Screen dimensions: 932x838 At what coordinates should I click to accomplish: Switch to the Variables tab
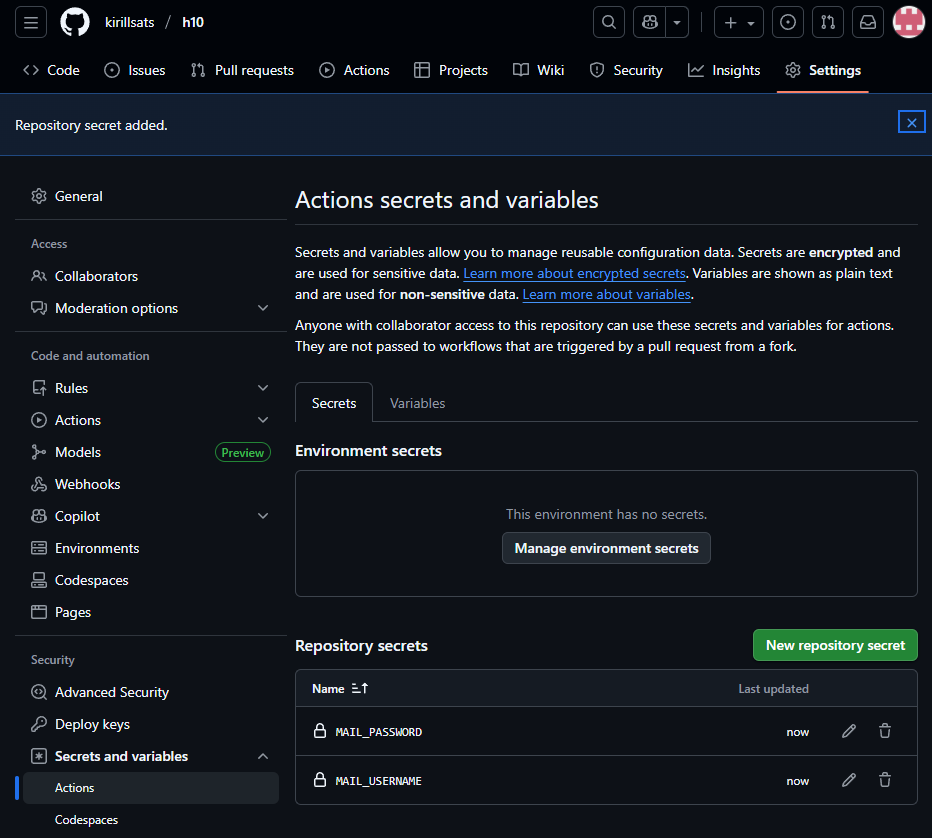(x=417, y=403)
